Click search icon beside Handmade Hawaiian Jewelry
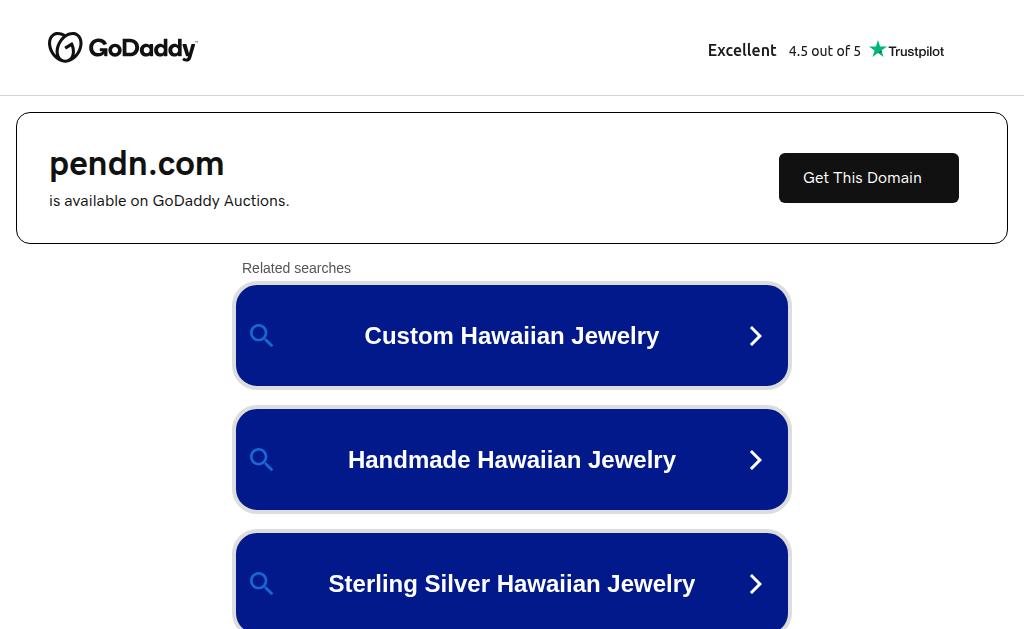The image size is (1024, 629). point(261,460)
